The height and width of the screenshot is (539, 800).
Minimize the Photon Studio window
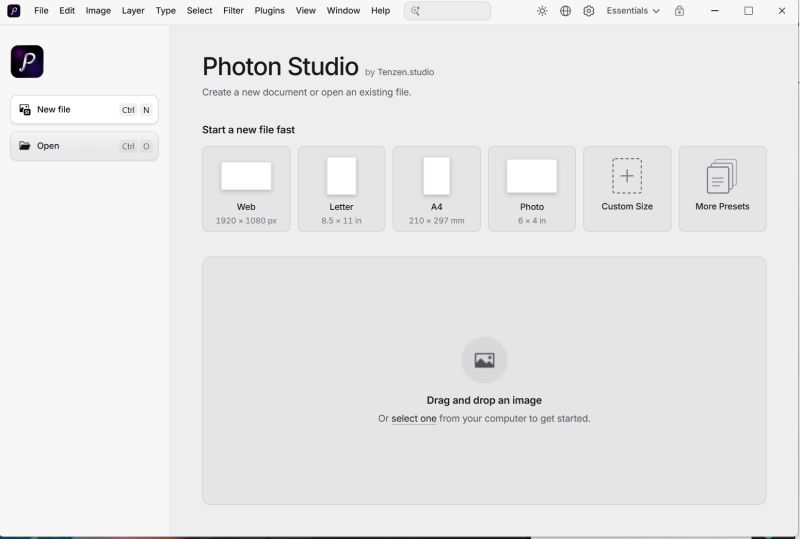point(715,11)
